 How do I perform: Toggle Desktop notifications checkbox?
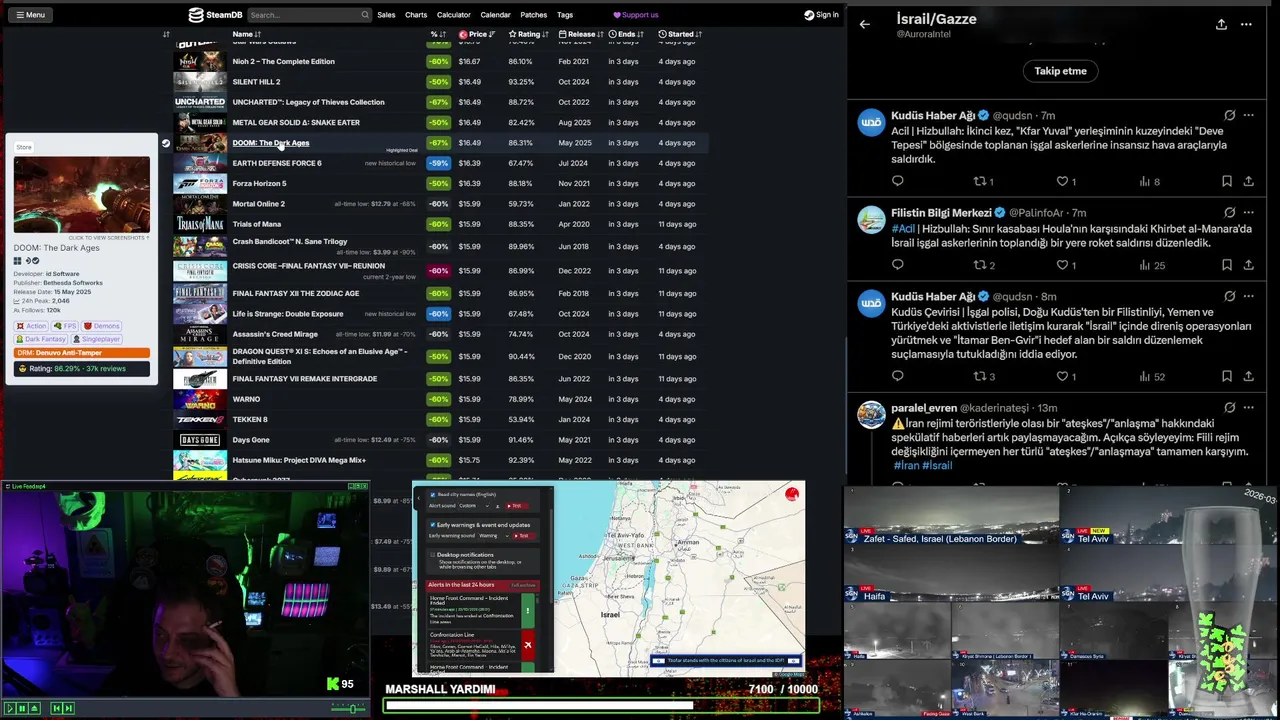(432, 554)
